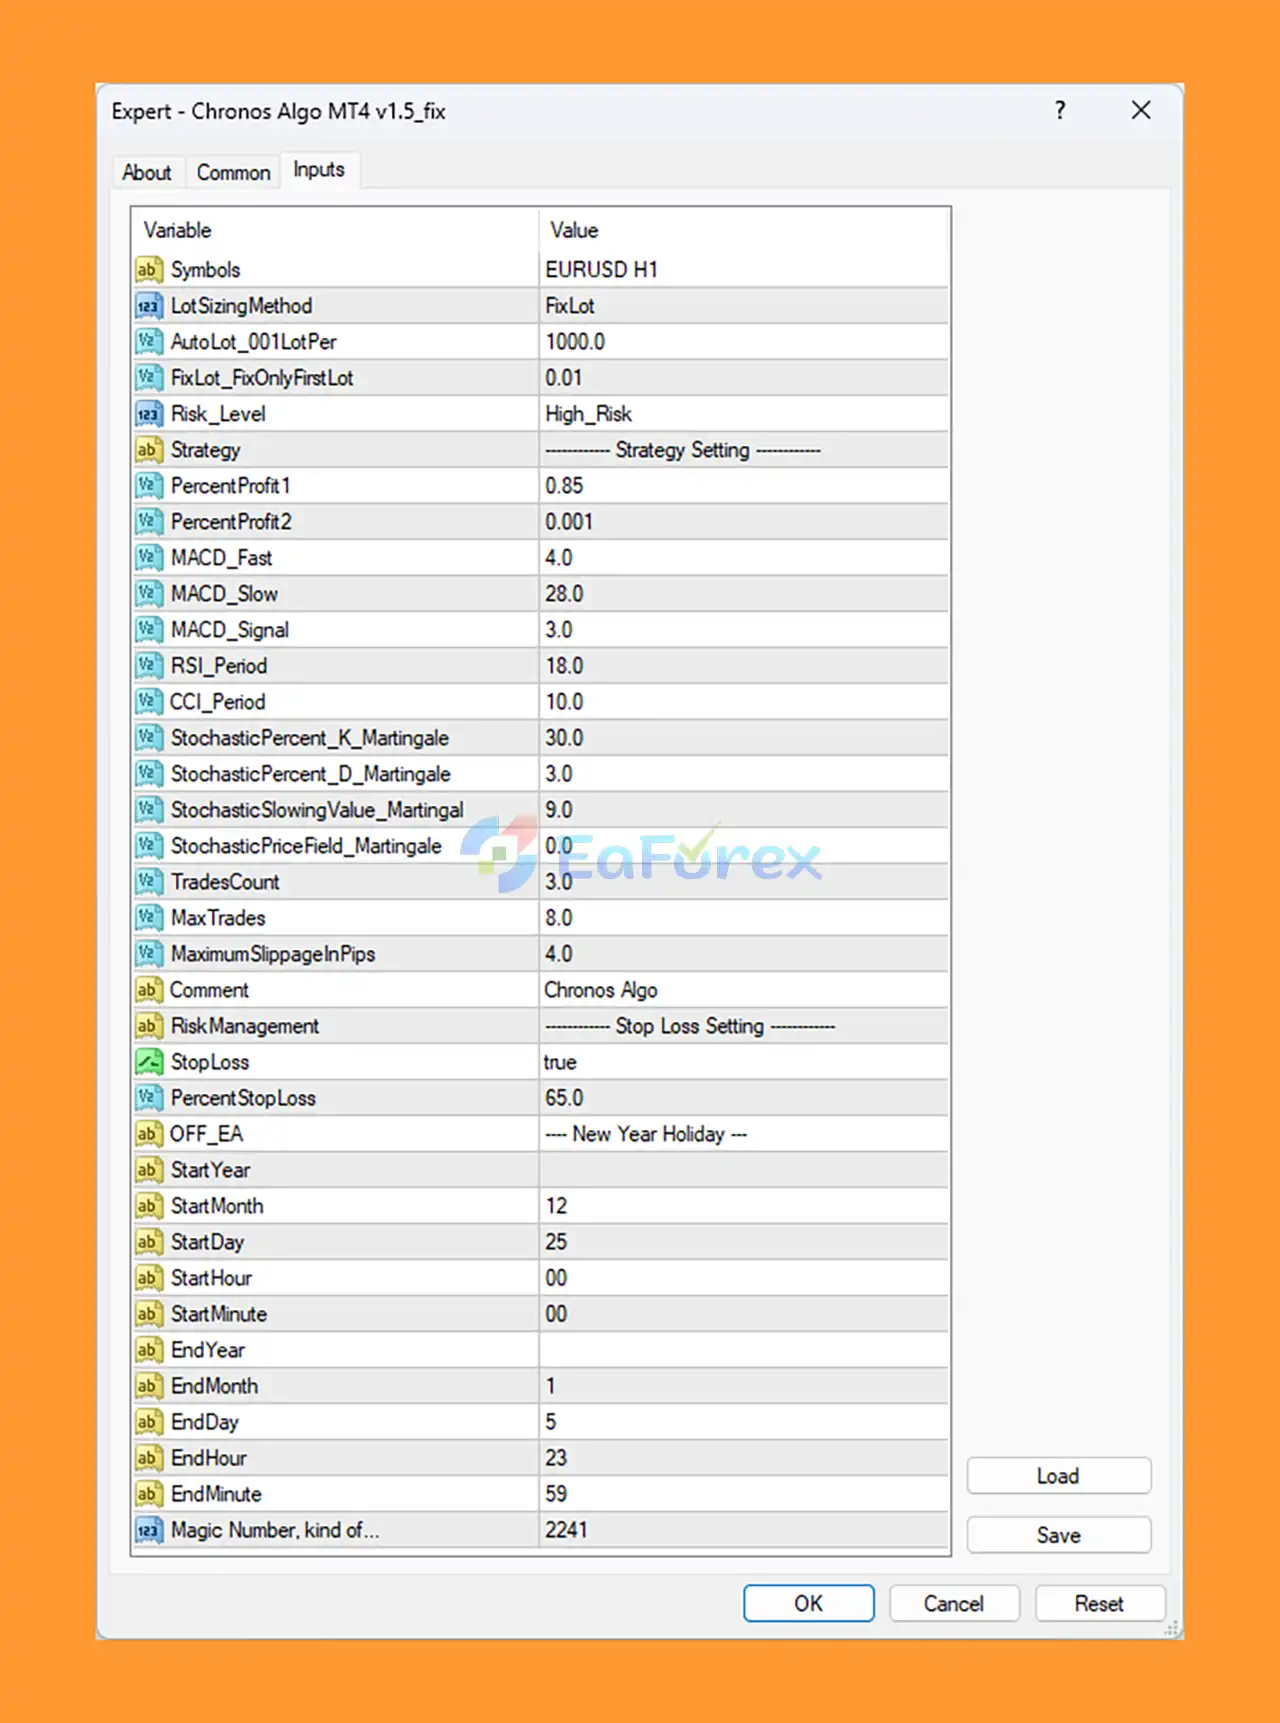Click the string icon beside Comment

click(148, 990)
